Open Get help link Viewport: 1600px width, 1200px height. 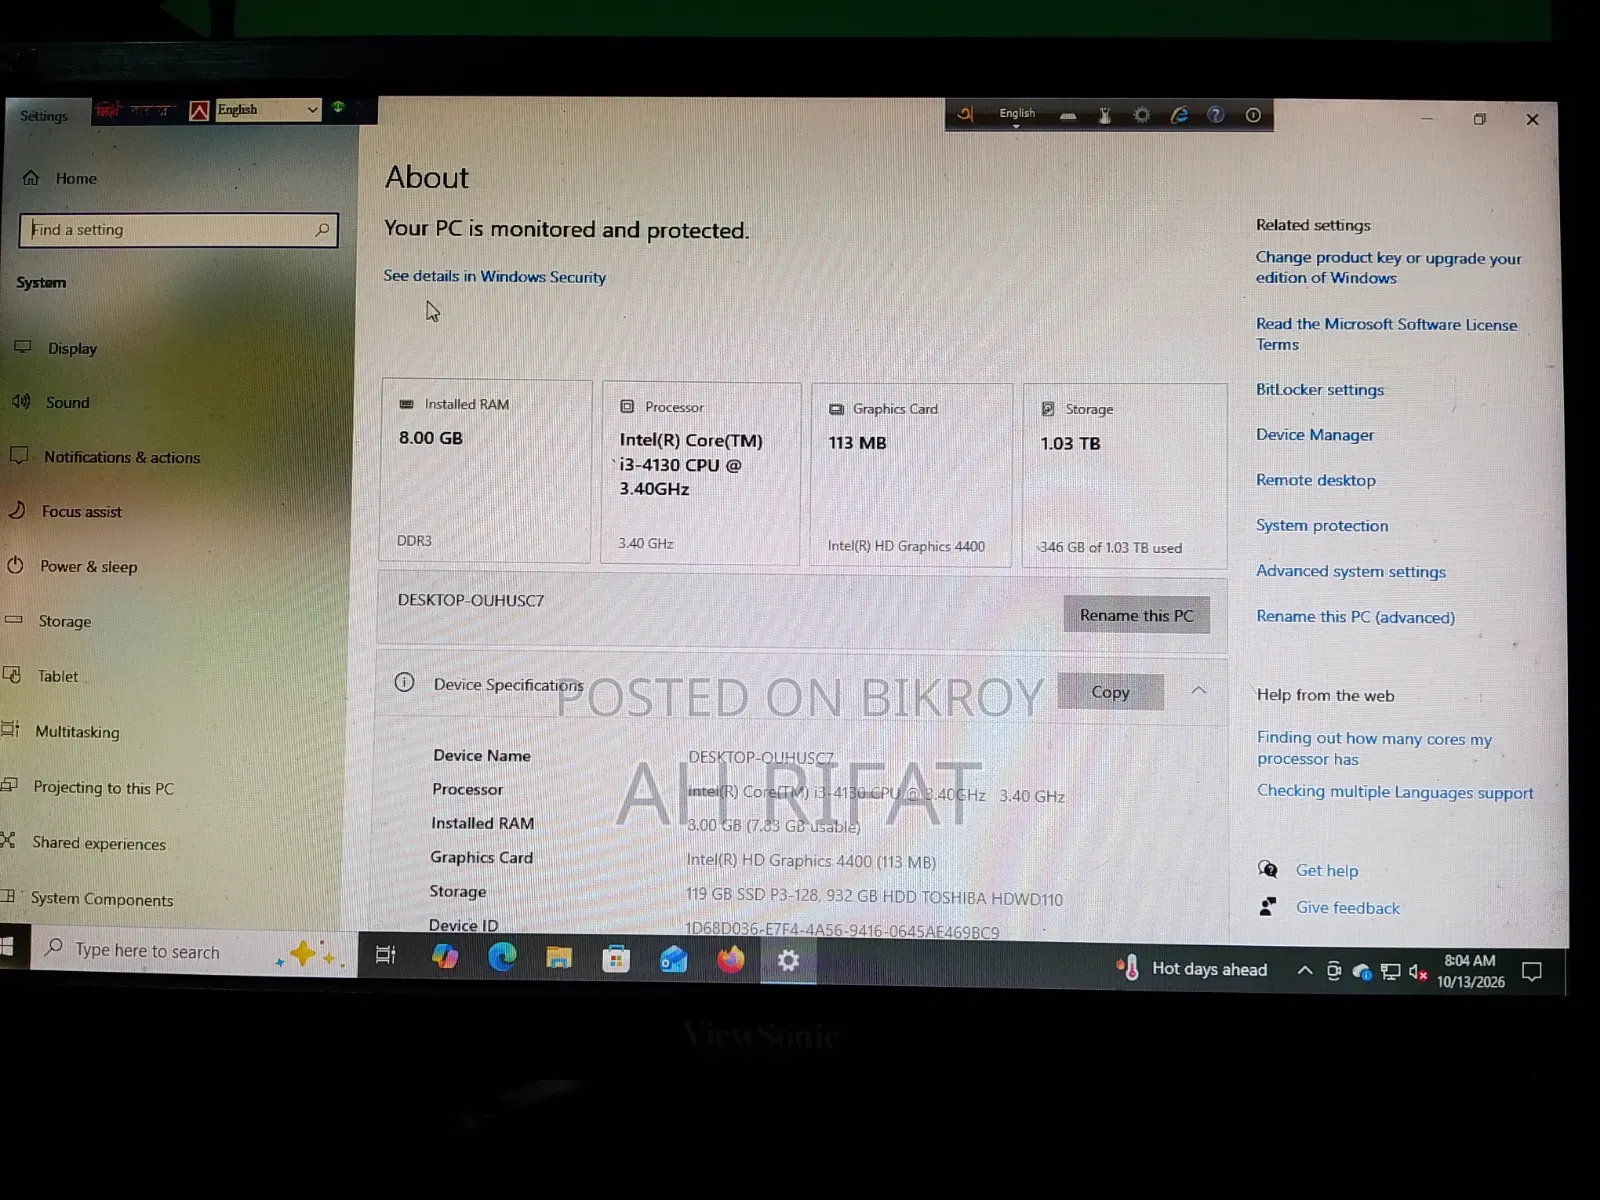[x=1327, y=870]
